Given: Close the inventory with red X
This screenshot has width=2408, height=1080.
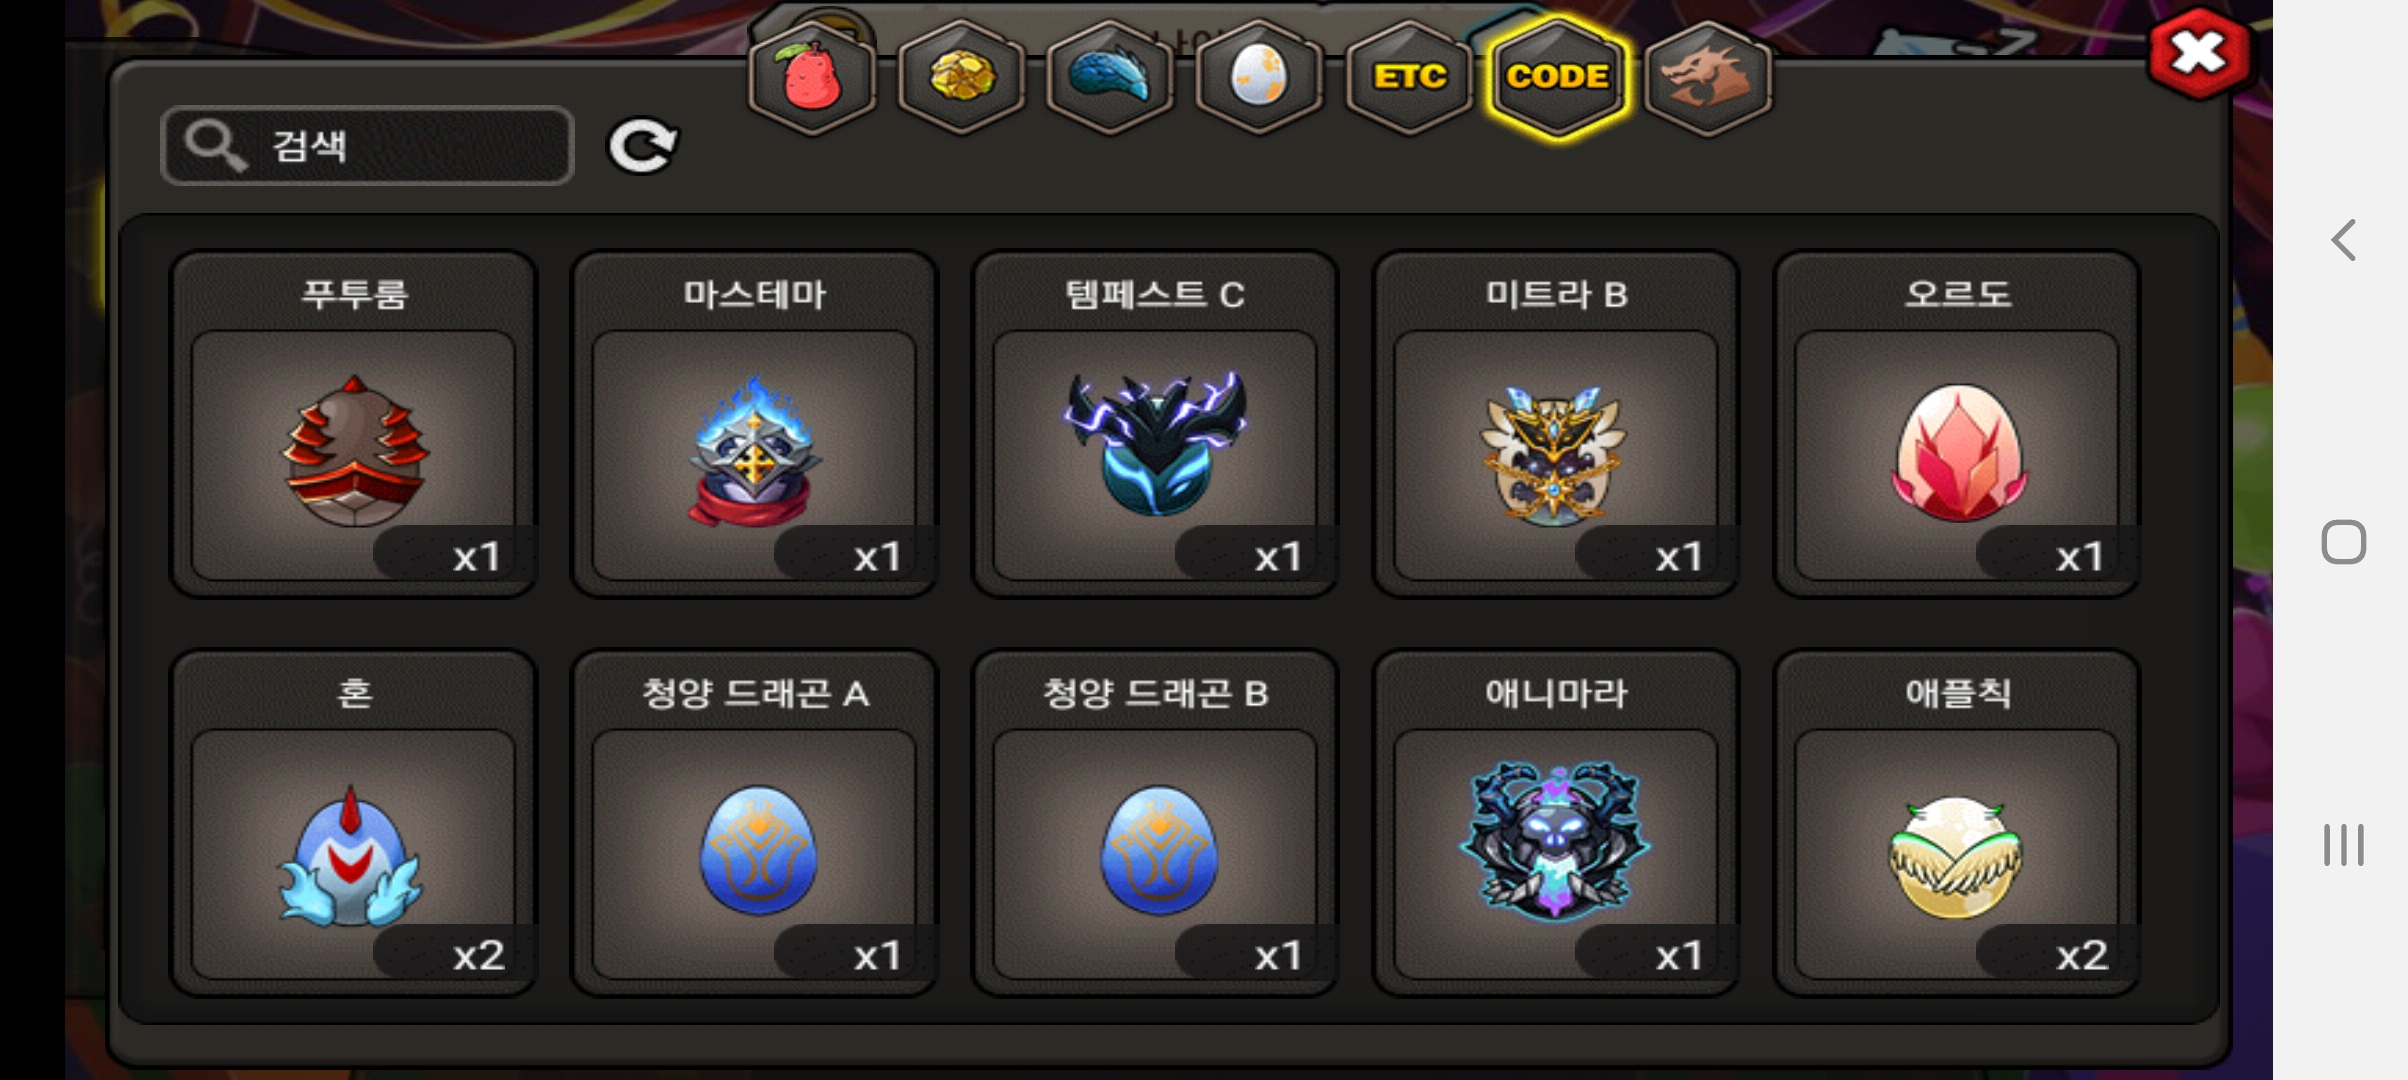Looking at the screenshot, I should tap(2198, 53).
